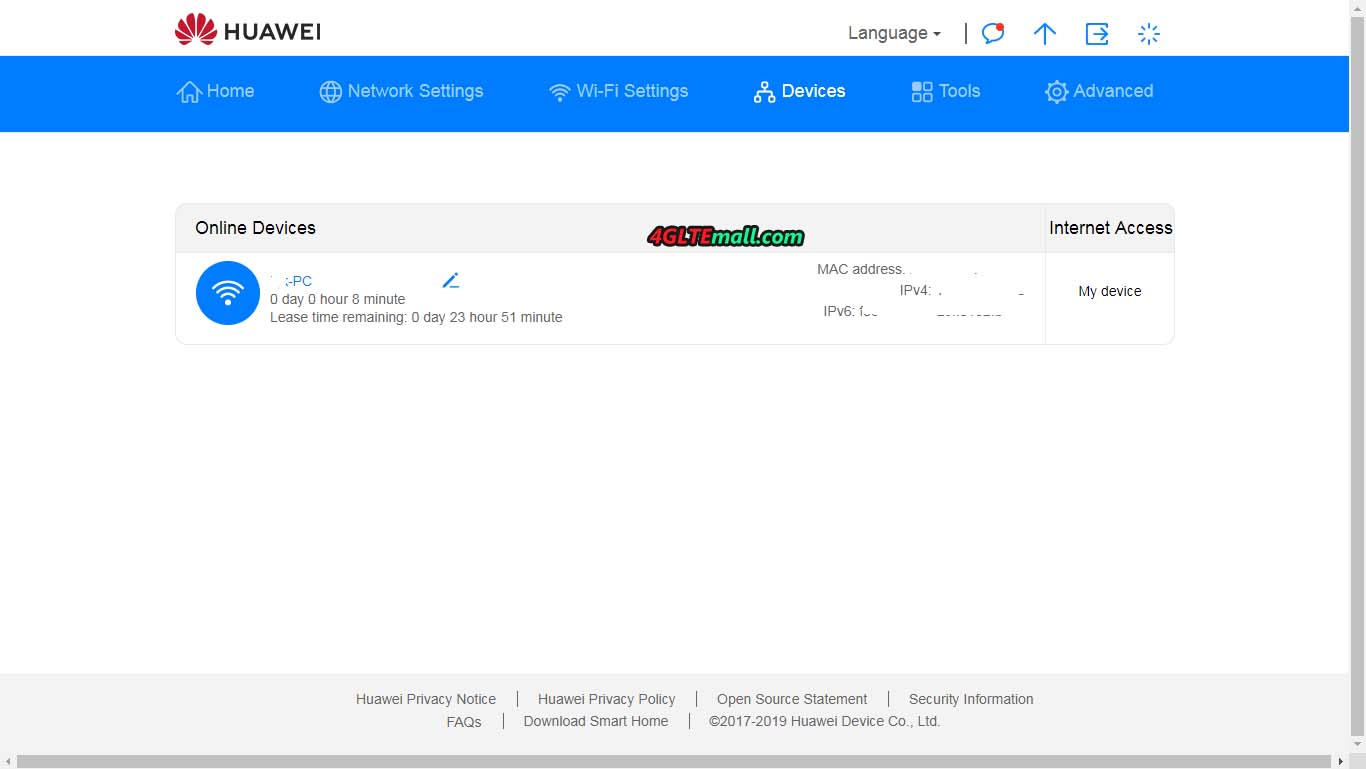This screenshot has height=769, width=1366.
Task: Go to the Home tab
Action: coord(215,91)
